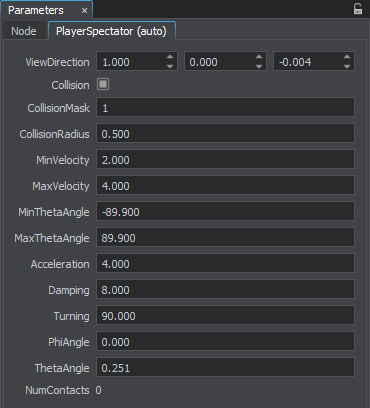
Task: Click the CollisionMask input field
Action: point(225,107)
